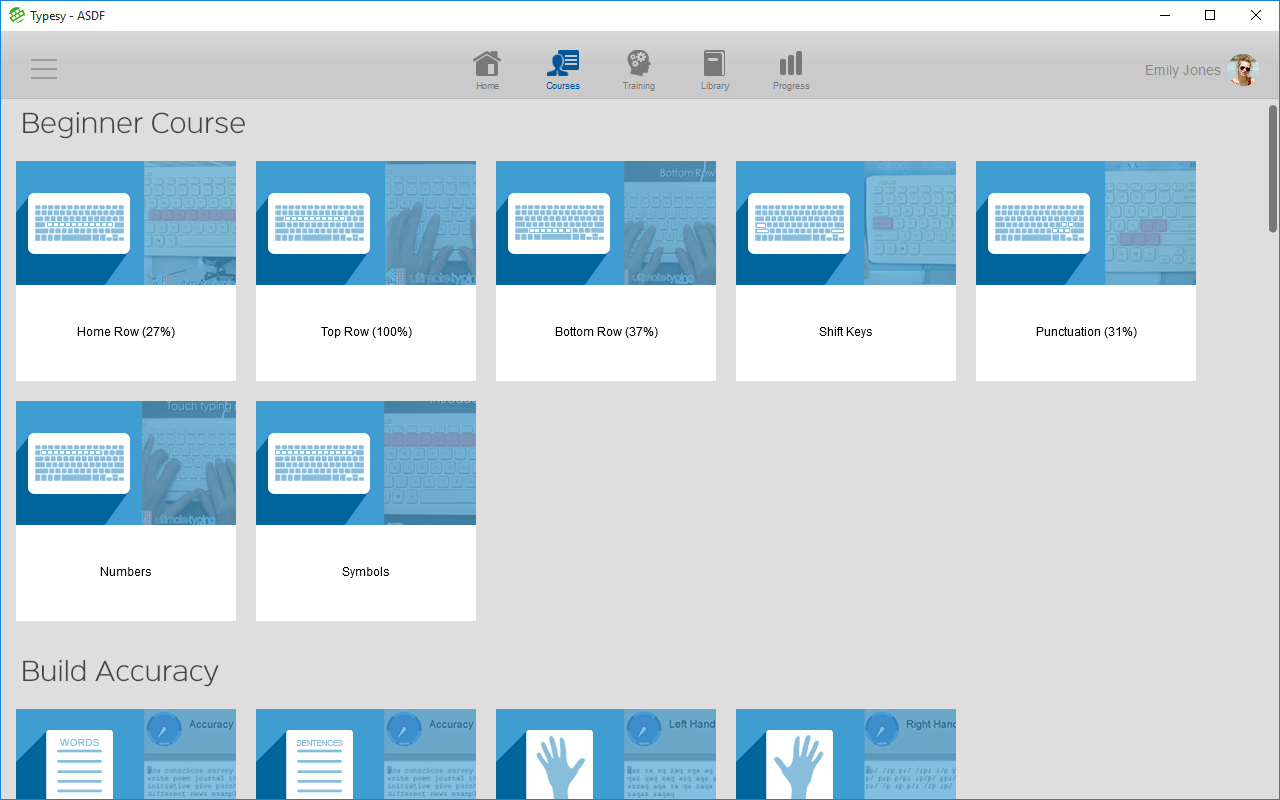
Task: Click the Typesy logo in title bar
Action: point(16,15)
